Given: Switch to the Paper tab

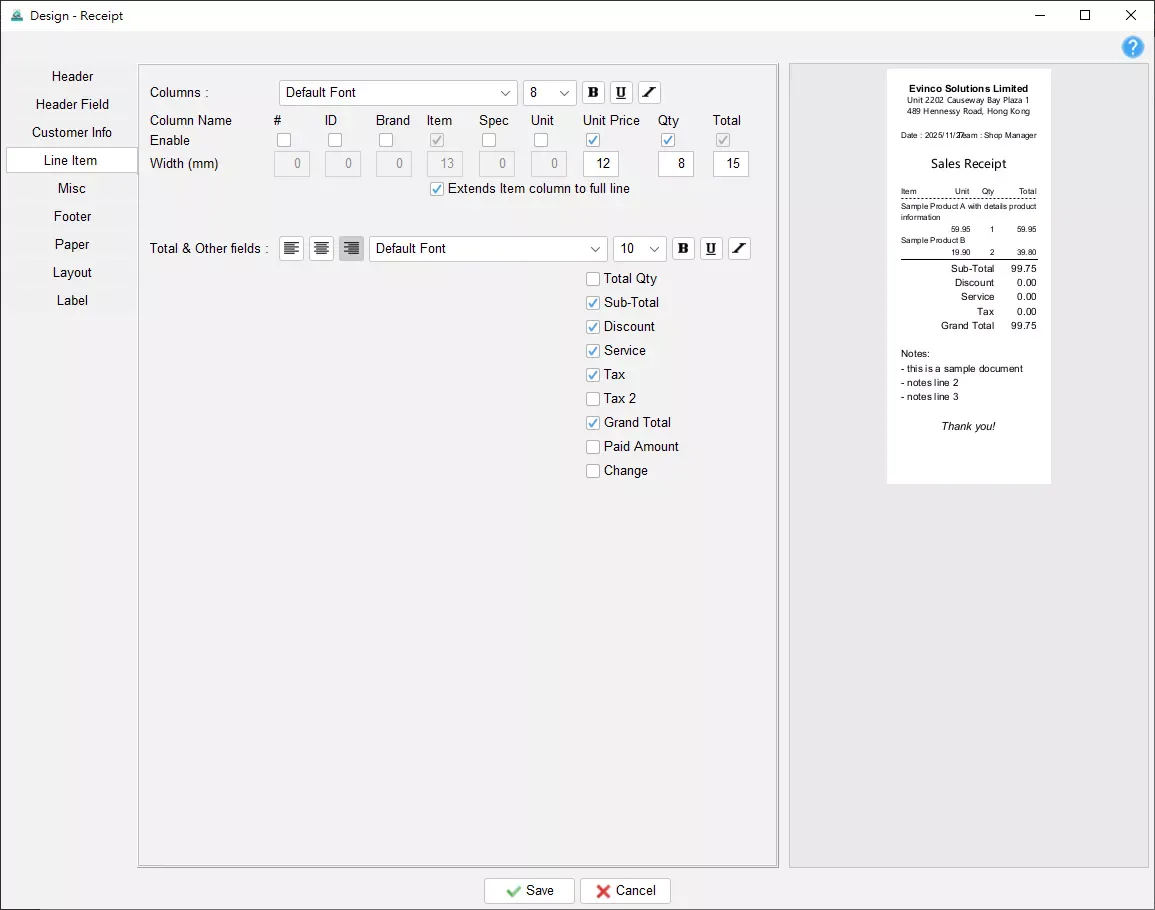Looking at the screenshot, I should [72, 245].
